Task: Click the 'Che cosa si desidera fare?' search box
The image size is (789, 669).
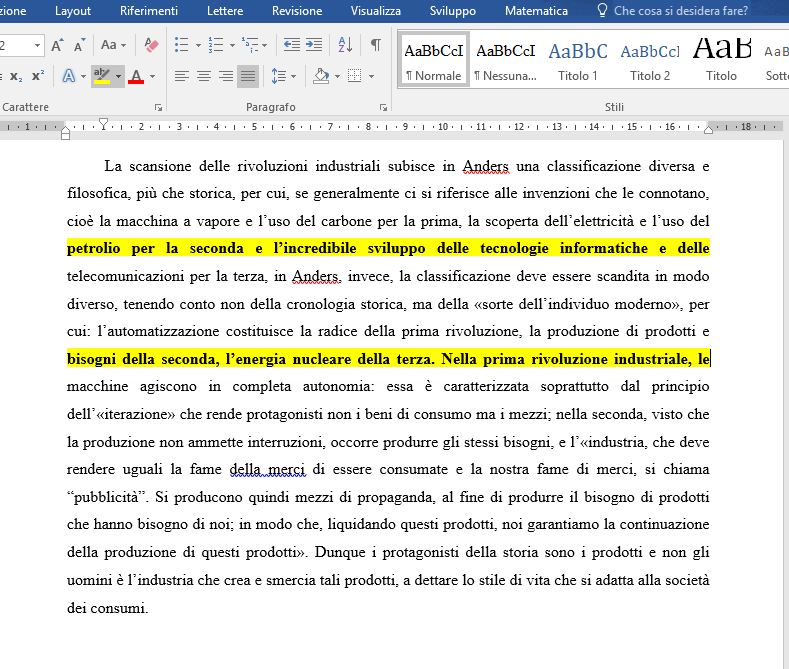Action: (x=680, y=11)
